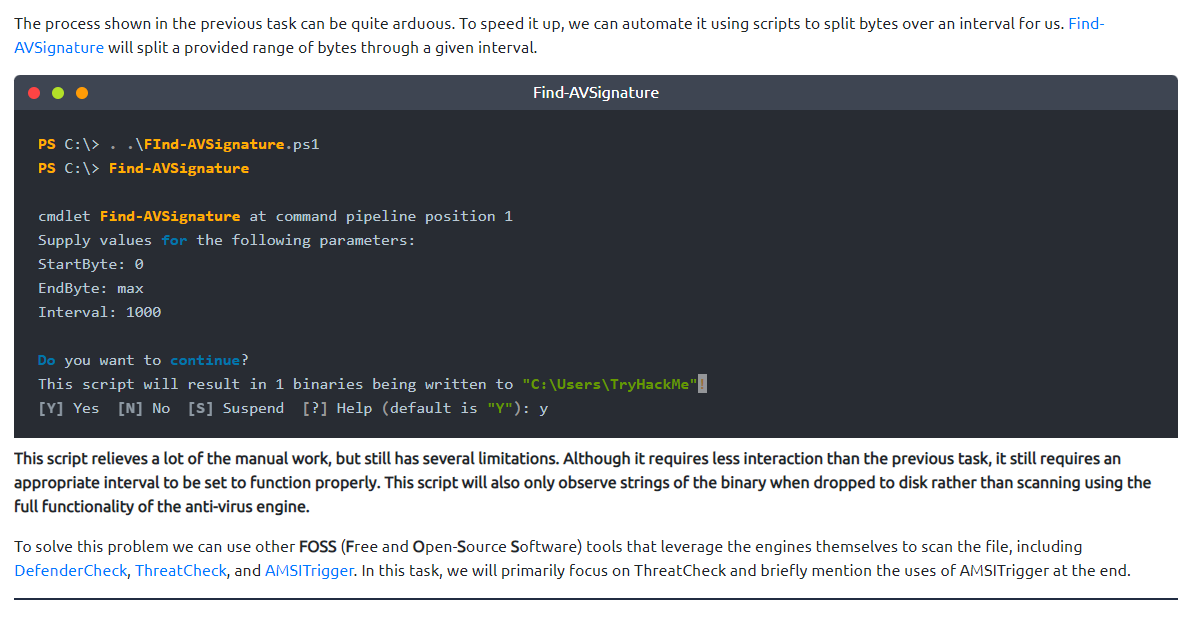Follow the ThreatCheck hyperlink
The height and width of the screenshot is (620, 1192).
point(173,571)
